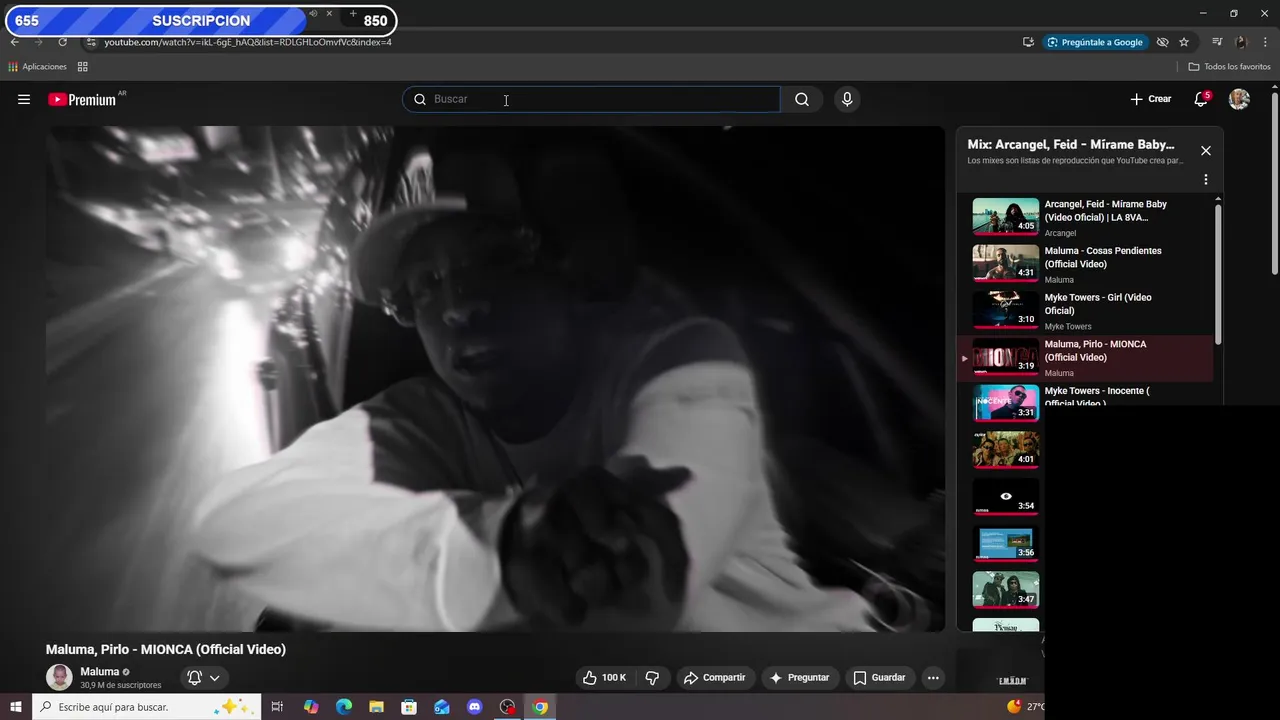Image resolution: width=1280 pixels, height=720 pixels.
Task: Click the playlist panel scrollbar
Action: point(1218,273)
